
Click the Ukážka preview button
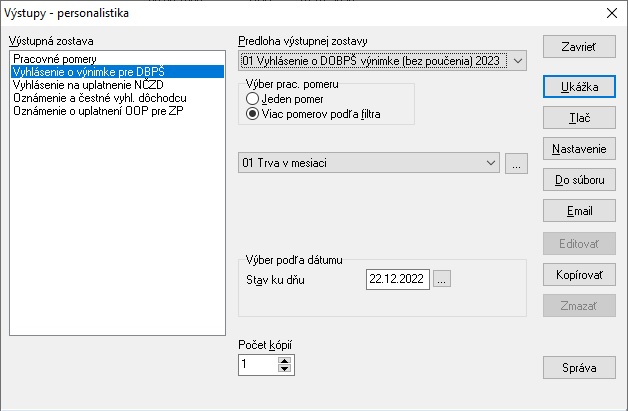(579, 87)
